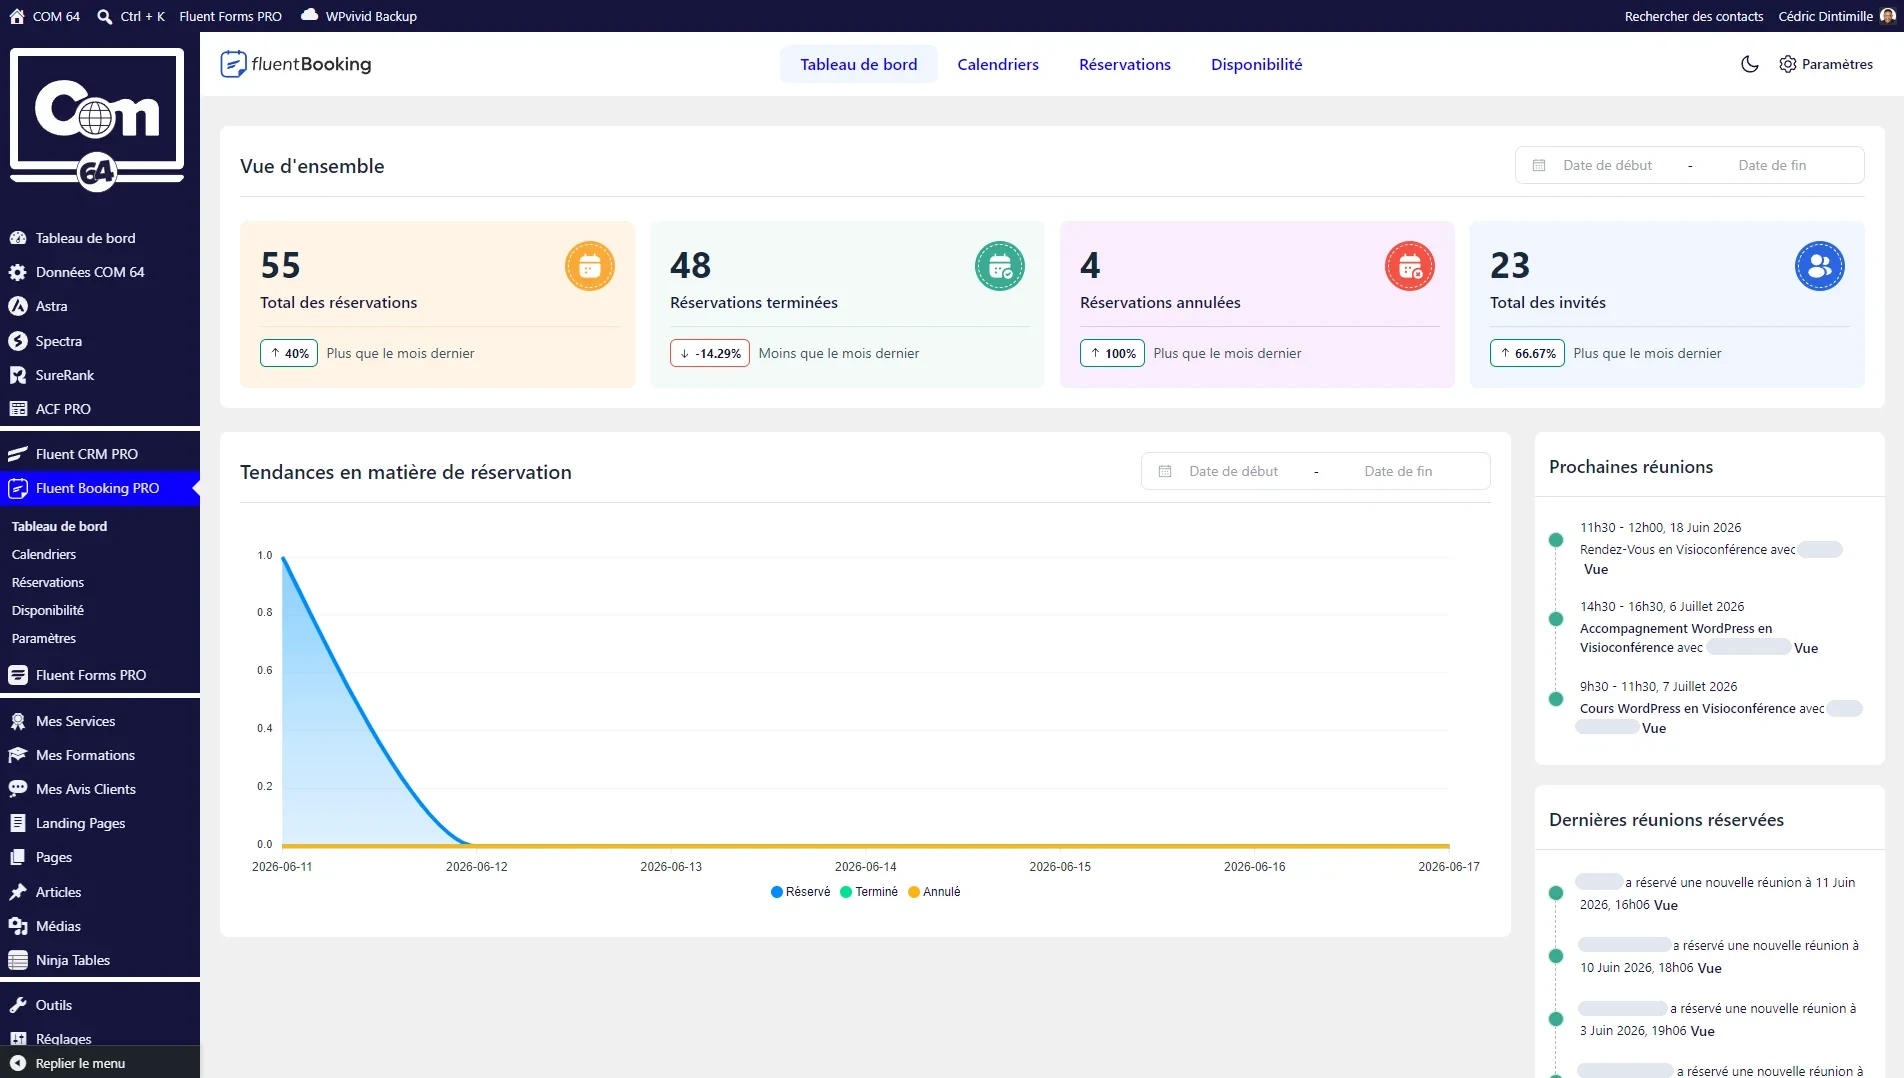Open Paramètres gear in the header
The height and width of the screenshot is (1078, 1904).
(x=1825, y=64)
